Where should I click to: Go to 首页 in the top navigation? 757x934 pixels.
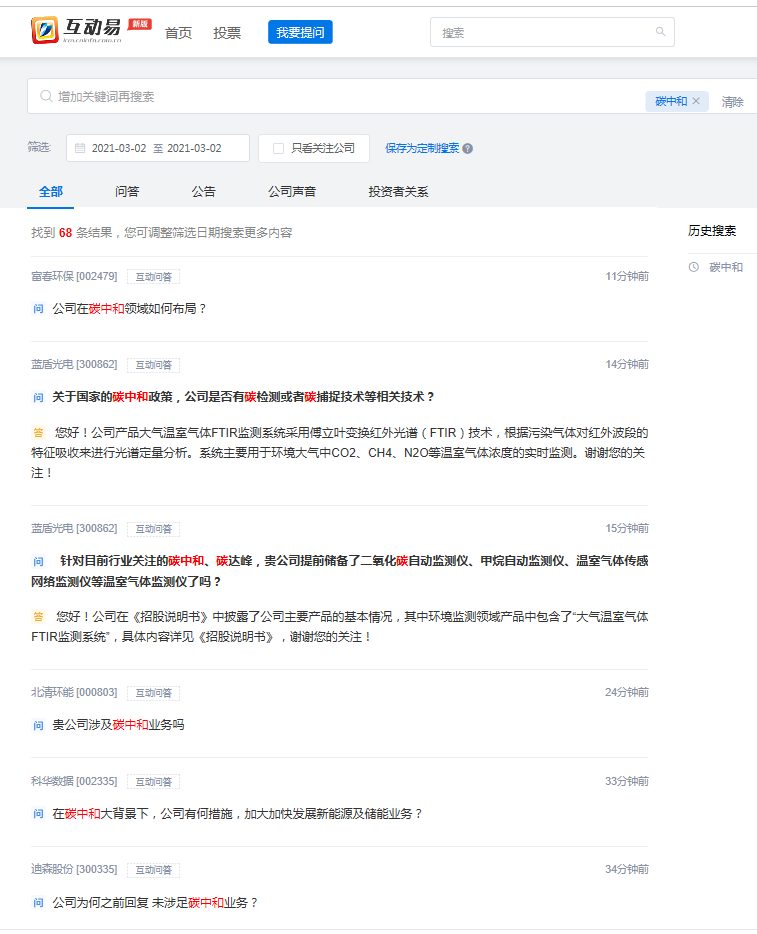coord(178,33)
